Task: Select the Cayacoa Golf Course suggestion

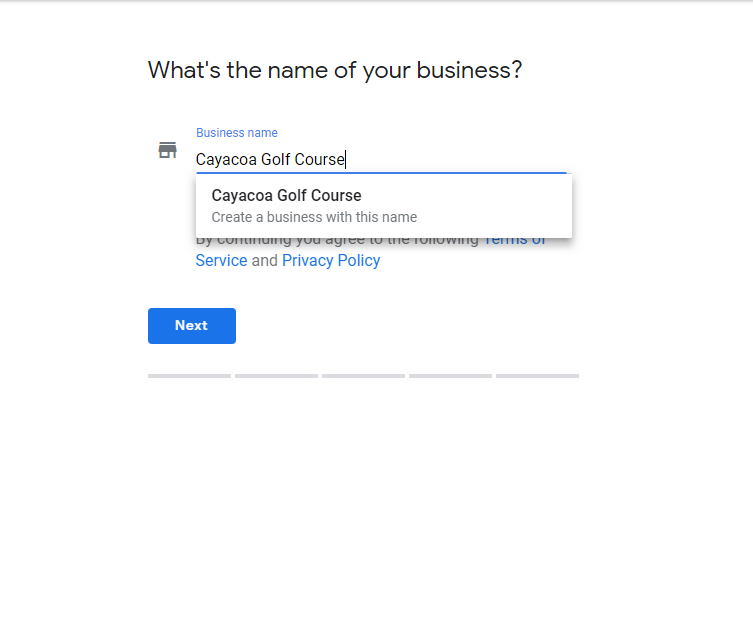Action: point(384,206)
